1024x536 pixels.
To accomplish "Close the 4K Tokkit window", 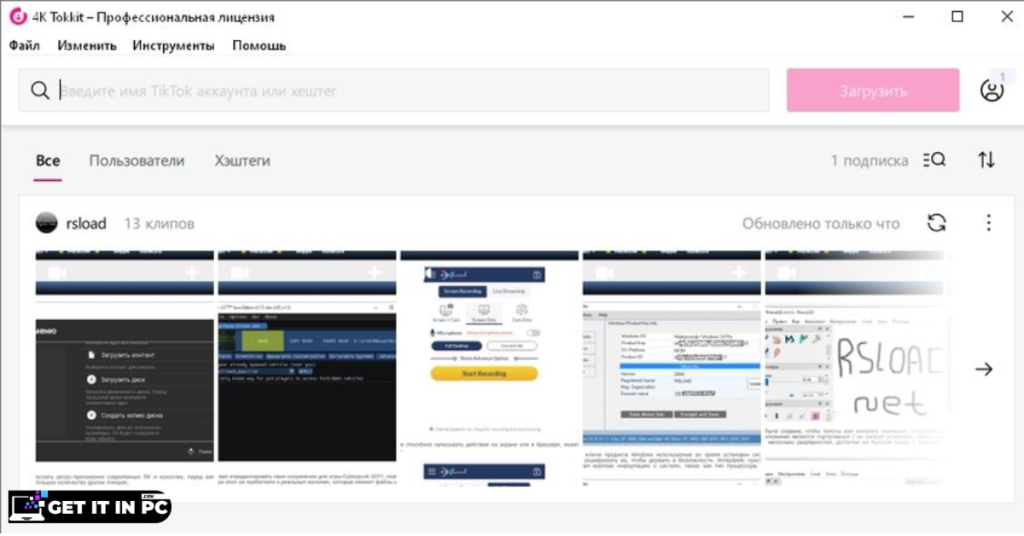I will [1007, 17].
